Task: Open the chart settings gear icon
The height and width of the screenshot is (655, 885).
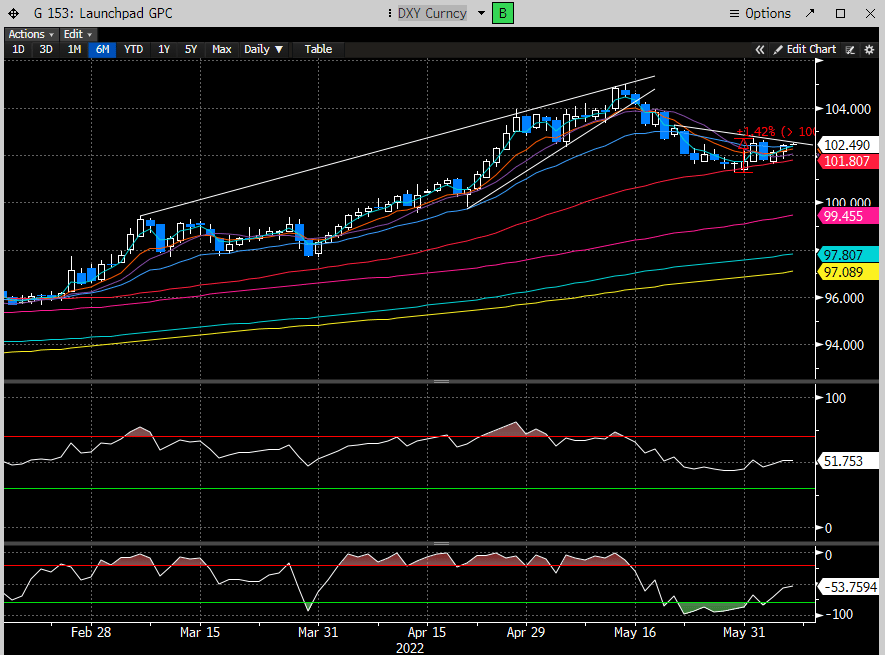Action: pyautogui.click(x=868, y=49)
